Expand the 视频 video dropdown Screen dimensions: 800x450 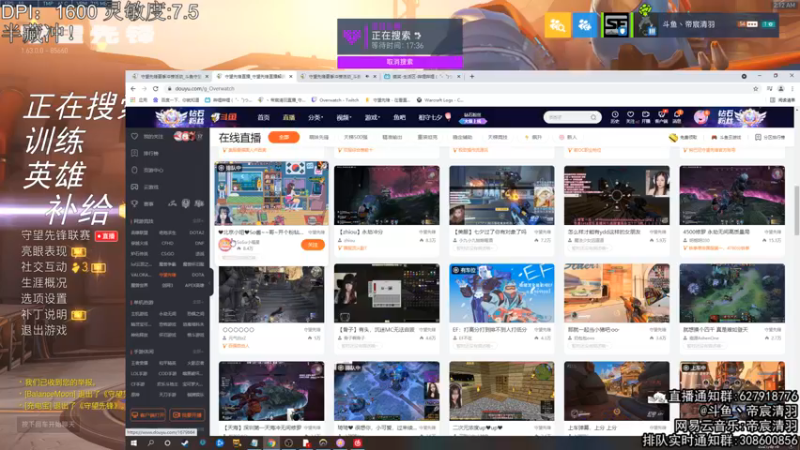[343, 117]
